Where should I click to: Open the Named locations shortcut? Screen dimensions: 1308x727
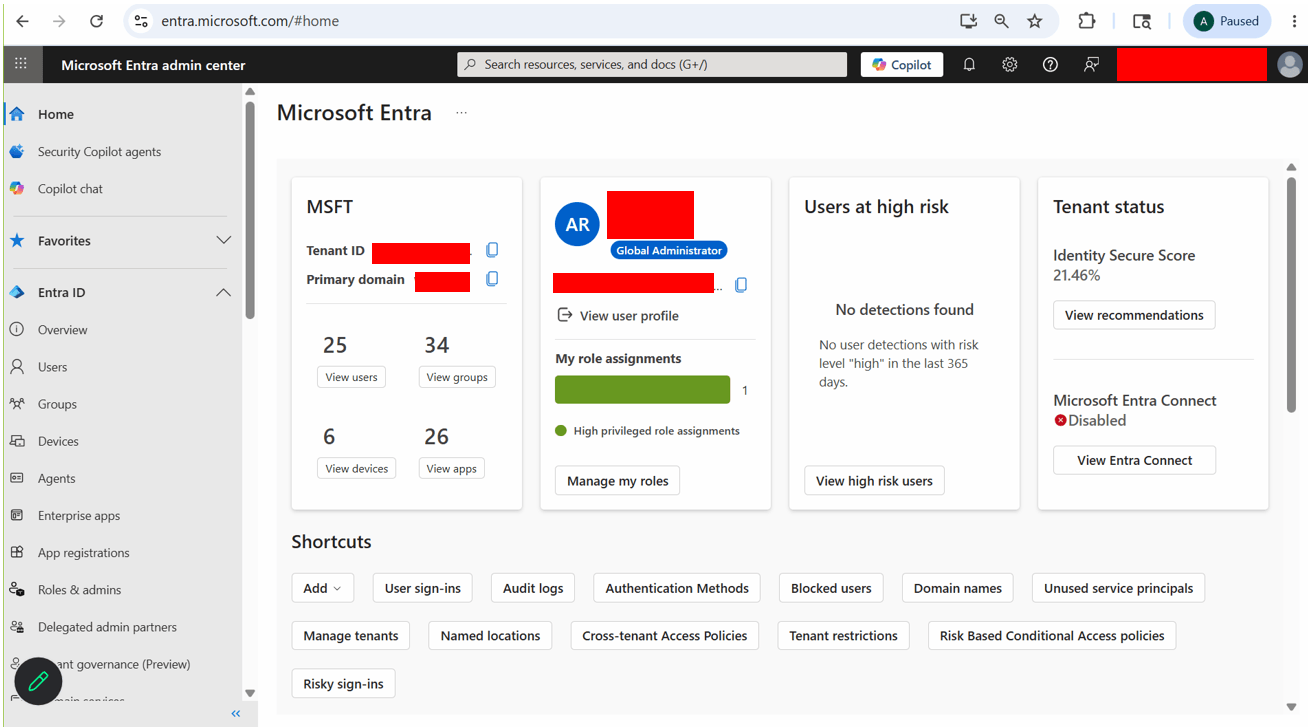tap(490, 636)
